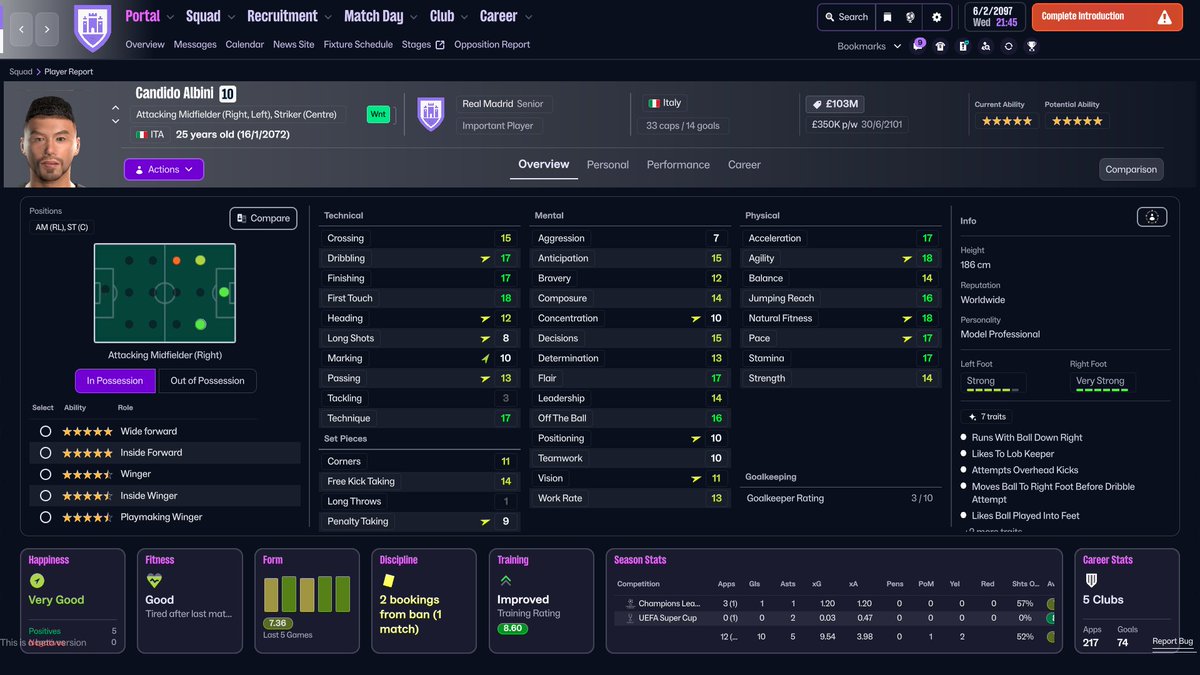Screen dimensions: 1200x675
Task: Open the Bookmarks dropdown
Action: click(869, 46)
